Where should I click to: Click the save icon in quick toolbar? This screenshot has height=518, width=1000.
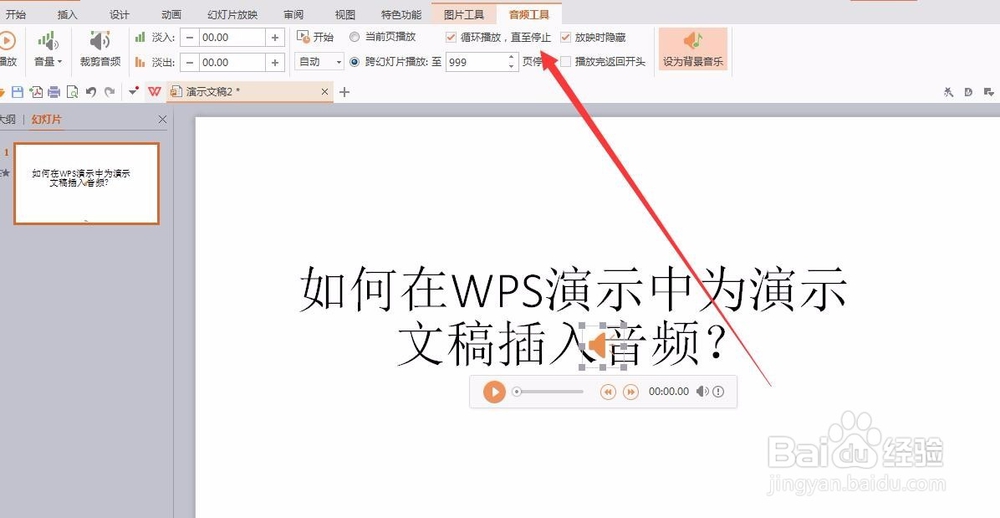(18, 92)
